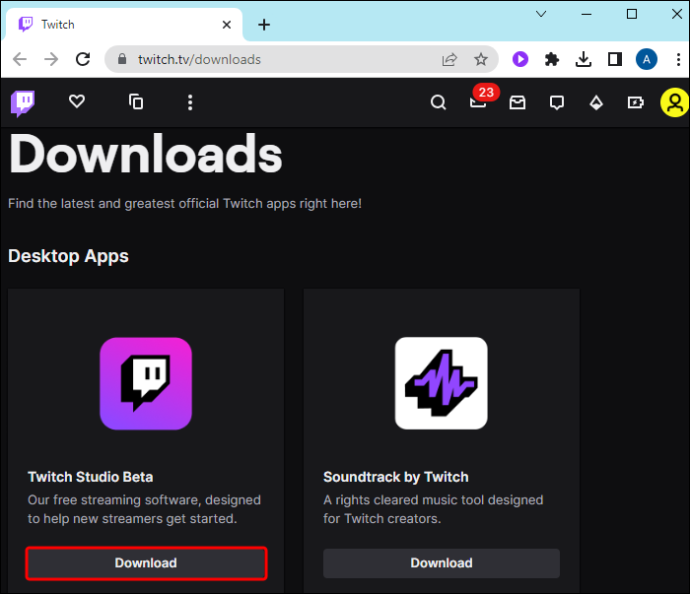Viewport: 690px width, 594px height.
Task: Expand the tab search chevron
Action: 541,14
